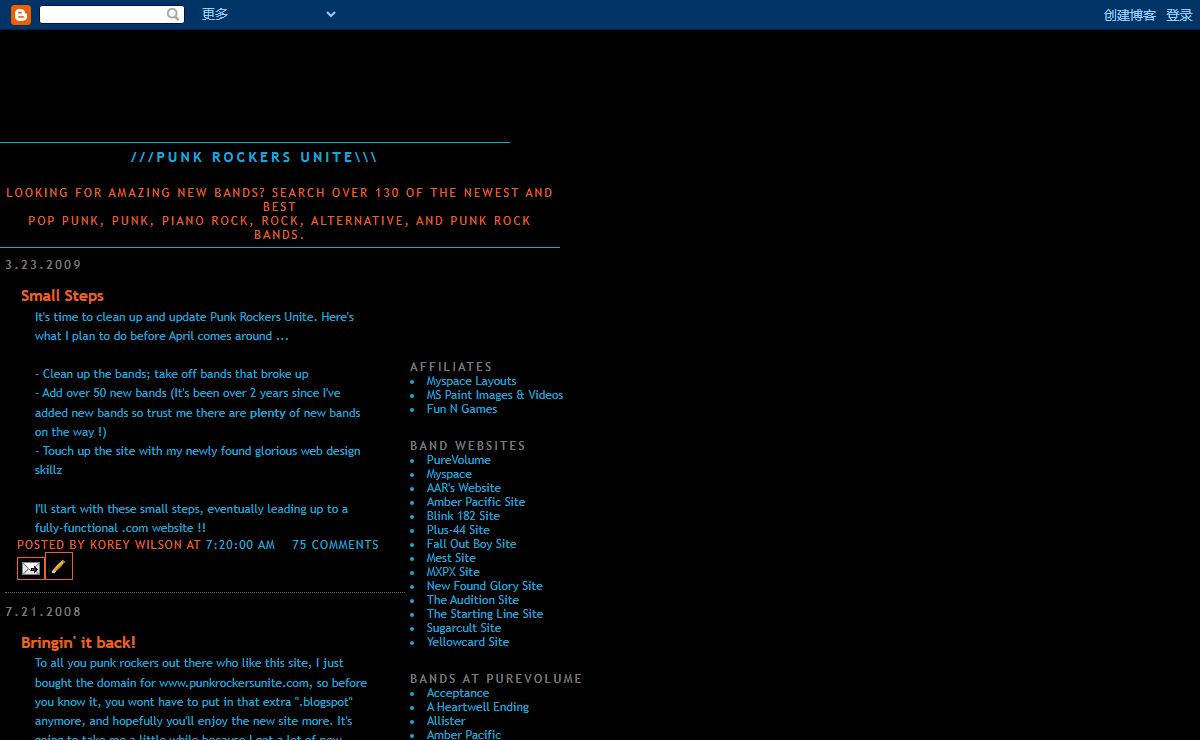
Task: Click the 登录 sign-in link
Action: [1179, 15]
